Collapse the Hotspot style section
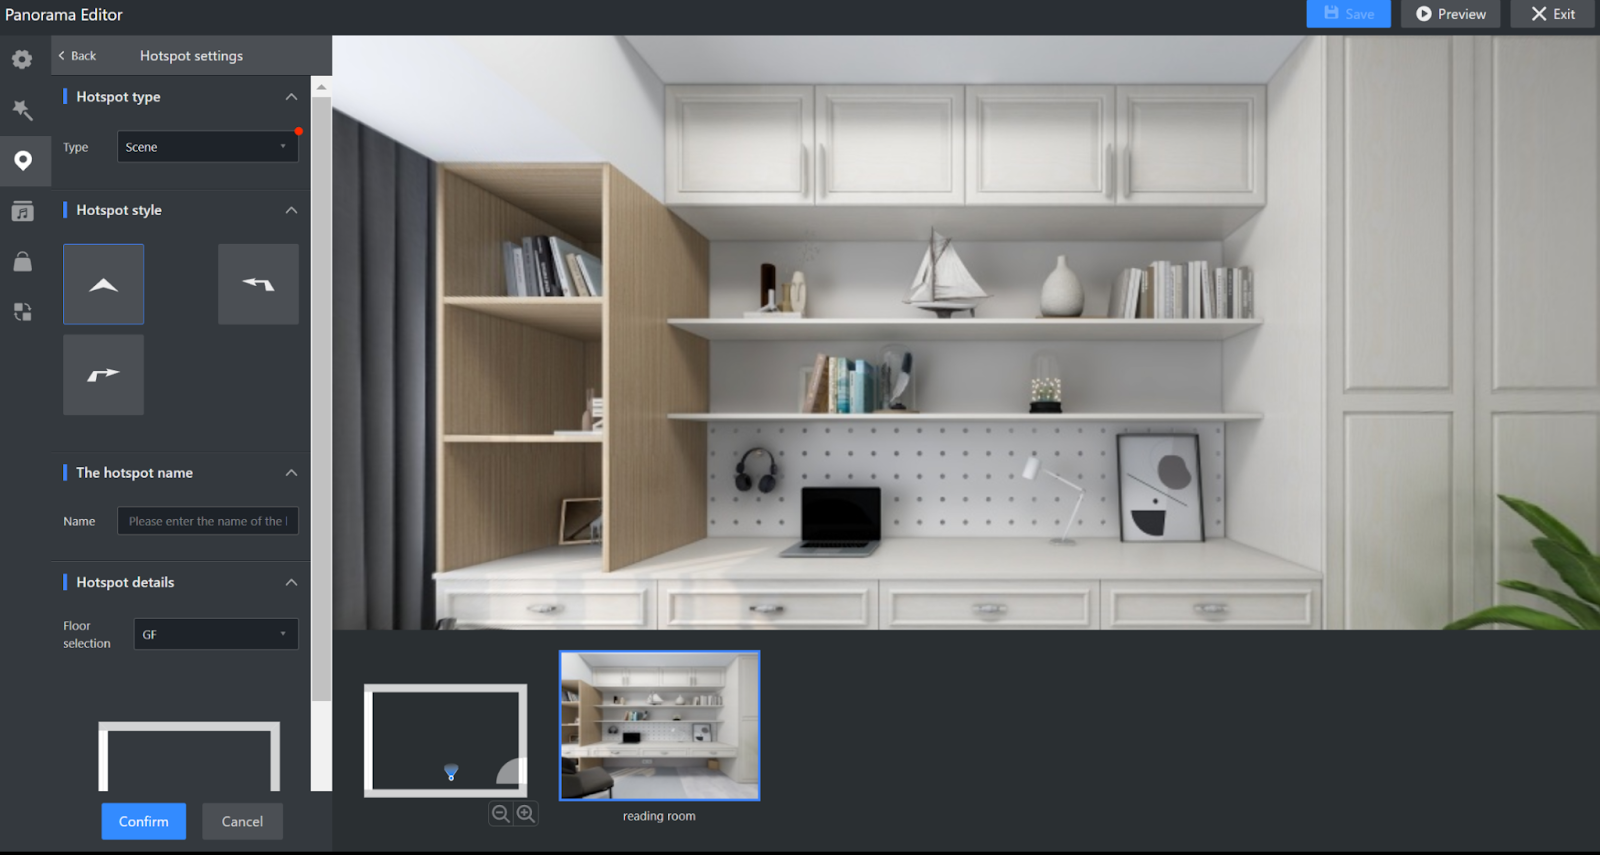Viewport: 1600px width, 855px height. pyautogui.click(x=291, y=210)
